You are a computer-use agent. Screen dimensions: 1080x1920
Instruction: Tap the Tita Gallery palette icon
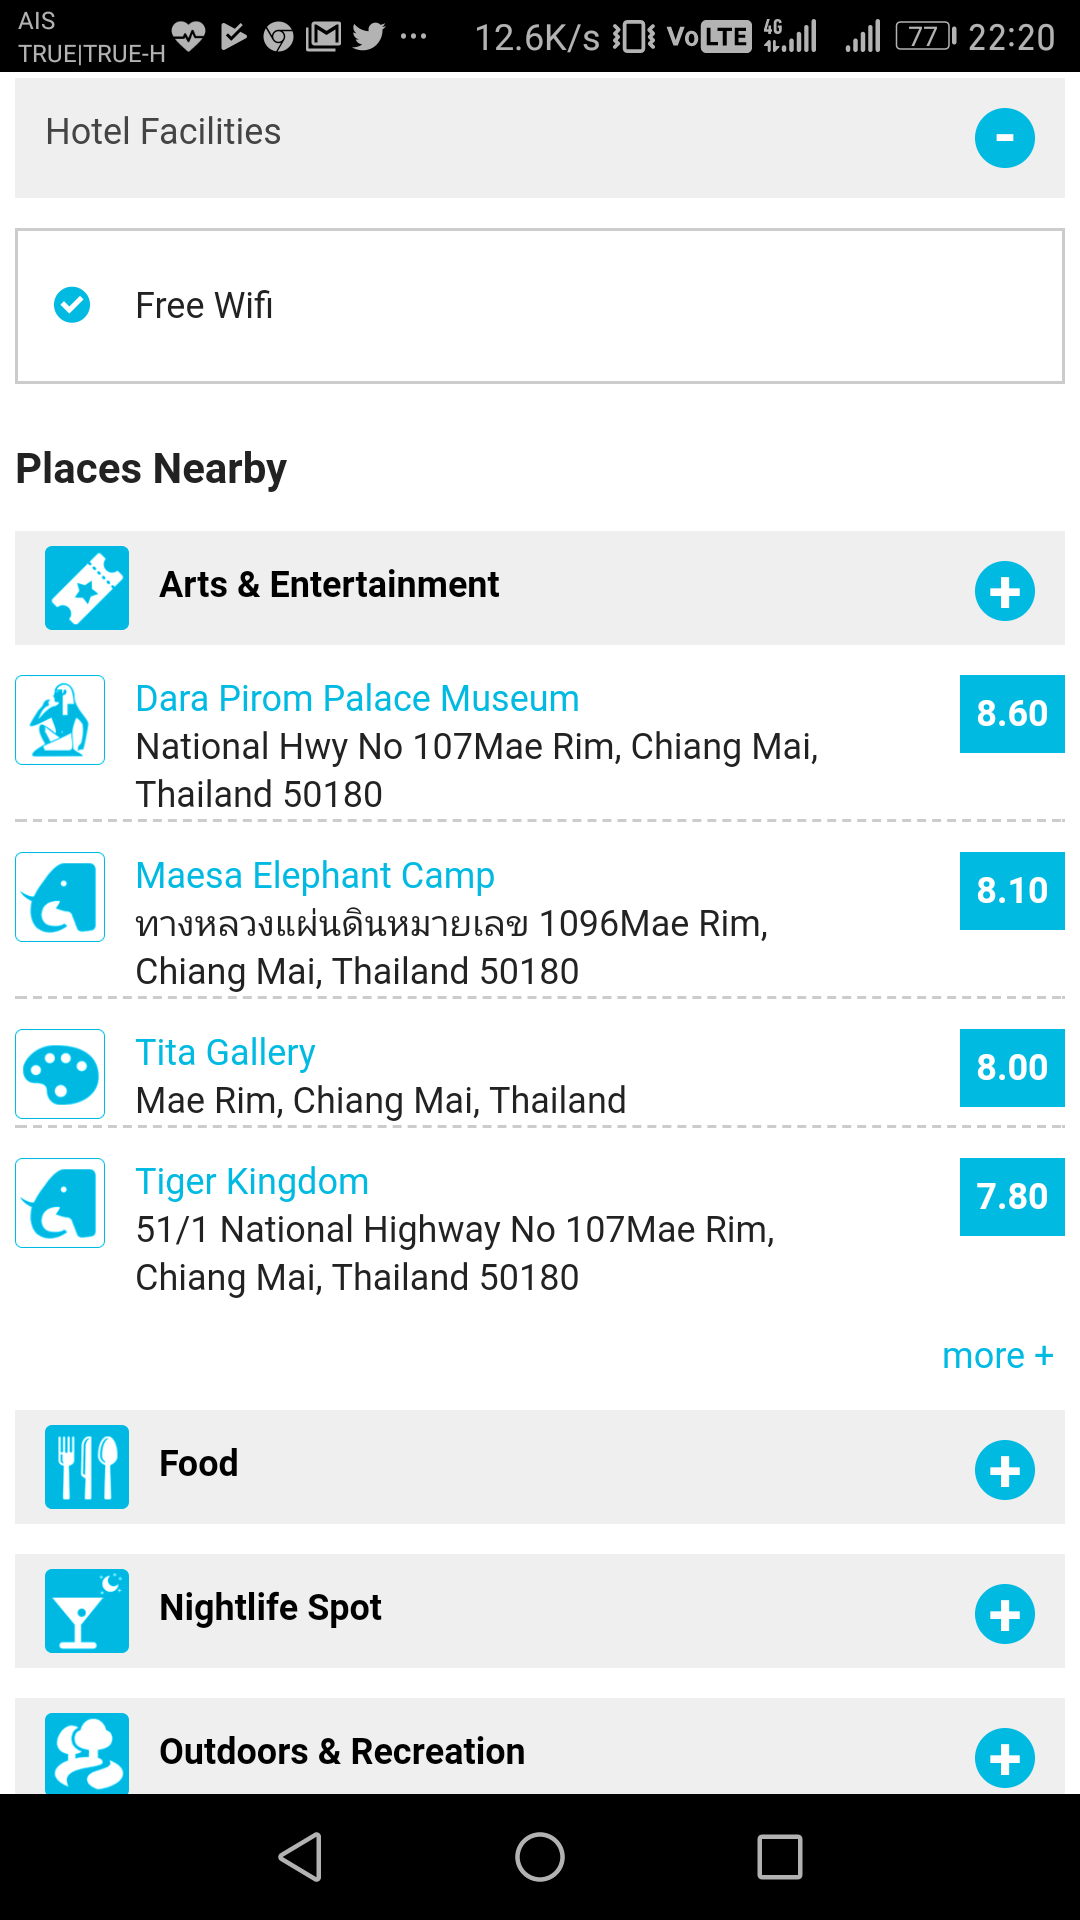60,1074
